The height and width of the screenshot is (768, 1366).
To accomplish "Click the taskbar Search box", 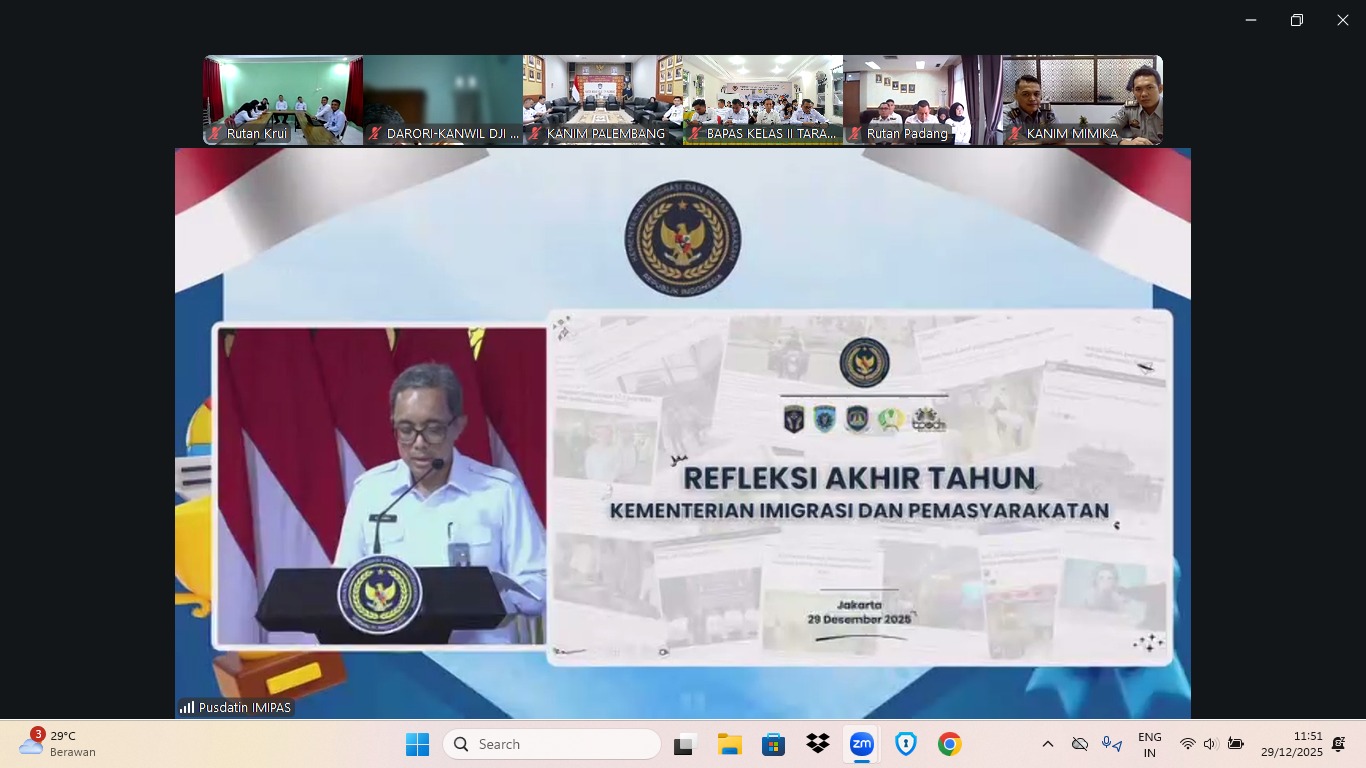I will click(x=552, y=744).
